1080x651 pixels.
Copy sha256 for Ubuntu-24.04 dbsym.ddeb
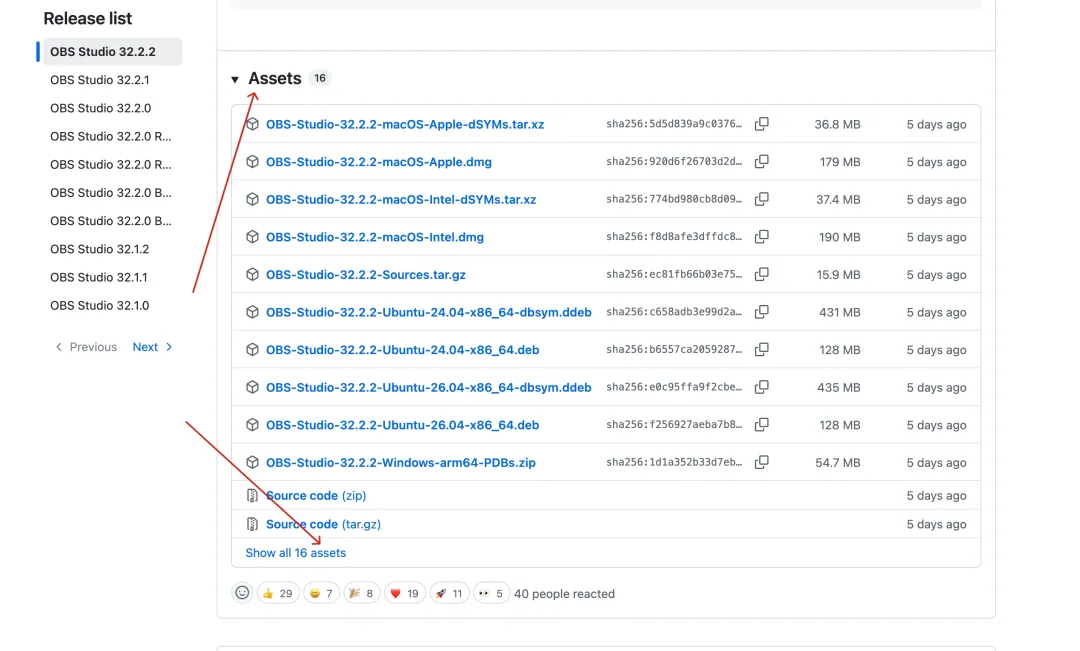point(761,311)
